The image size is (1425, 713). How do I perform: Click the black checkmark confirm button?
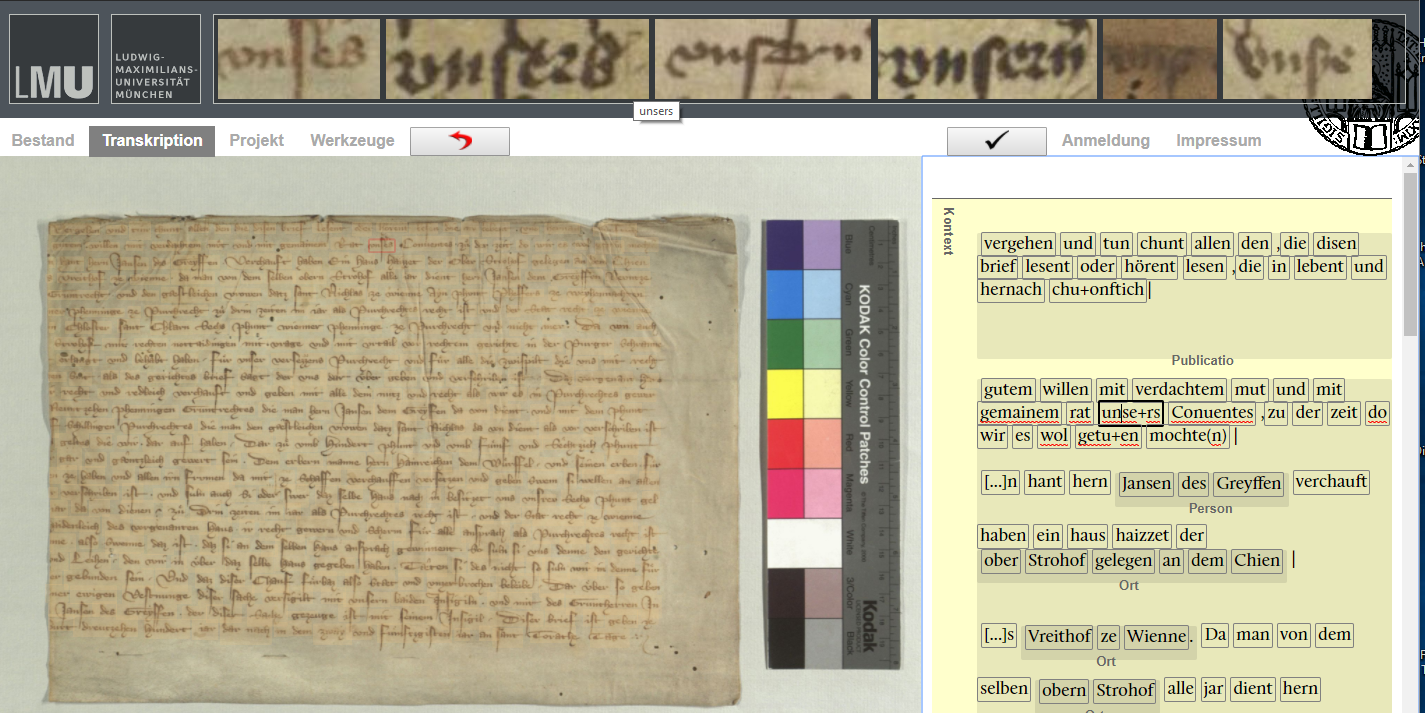tap(996, 141)
